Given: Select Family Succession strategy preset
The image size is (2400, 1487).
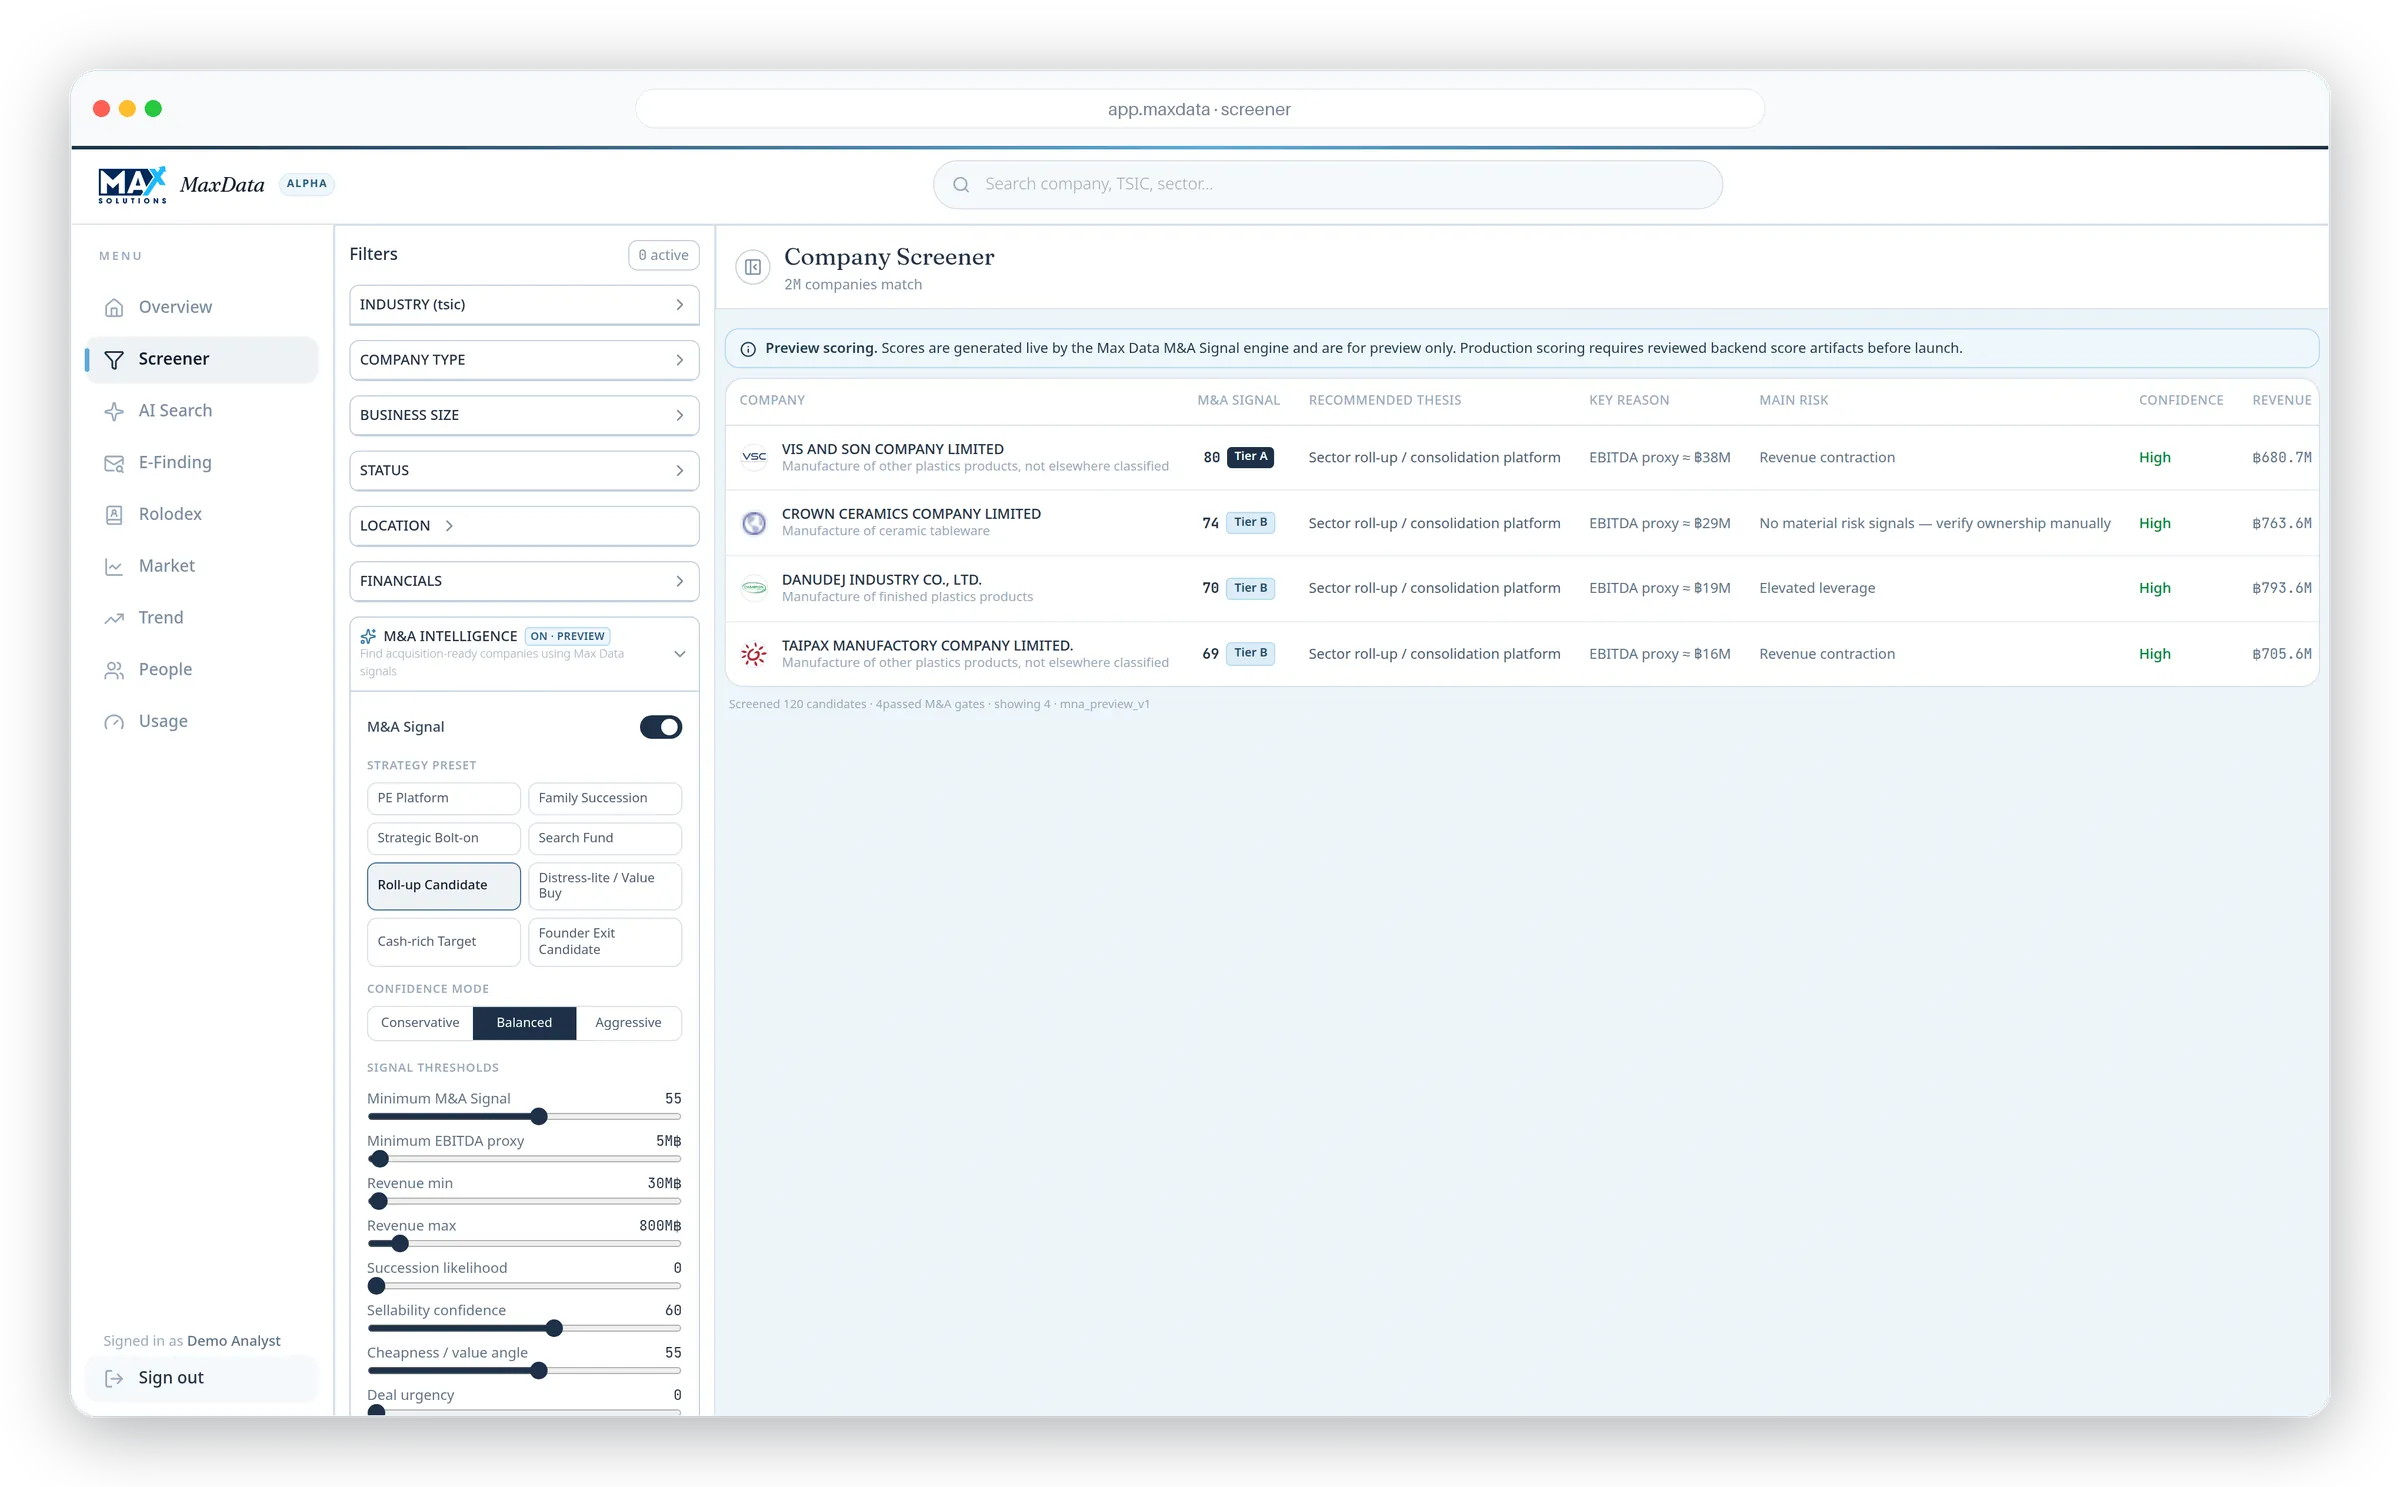Looking at the screenshot, I should tap(605, 798).
